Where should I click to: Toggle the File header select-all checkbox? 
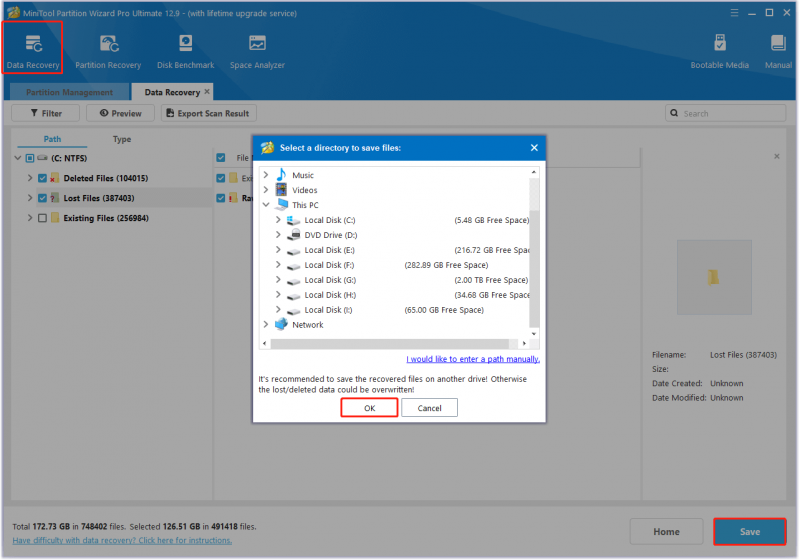point(221,158)
